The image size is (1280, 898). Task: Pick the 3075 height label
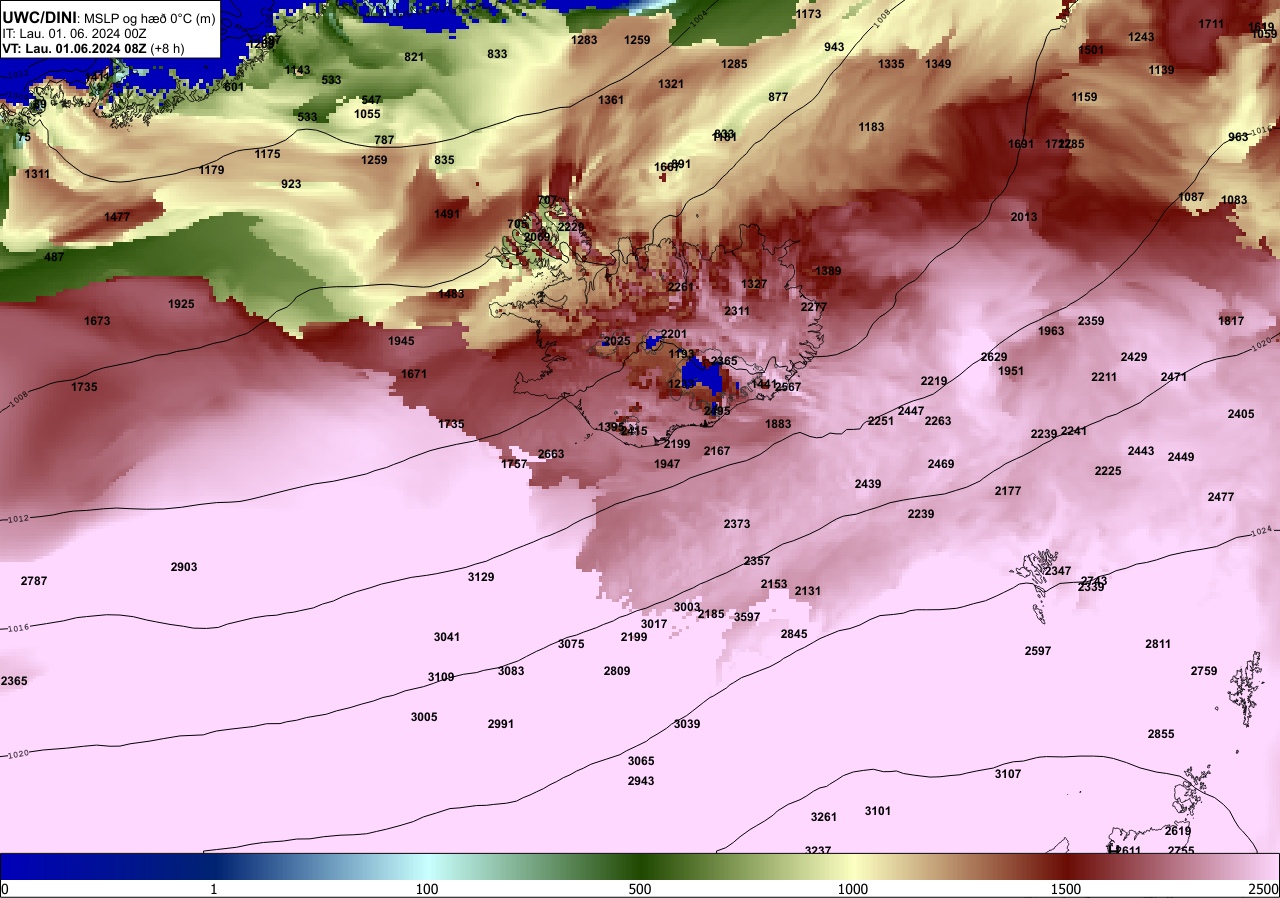571,644
